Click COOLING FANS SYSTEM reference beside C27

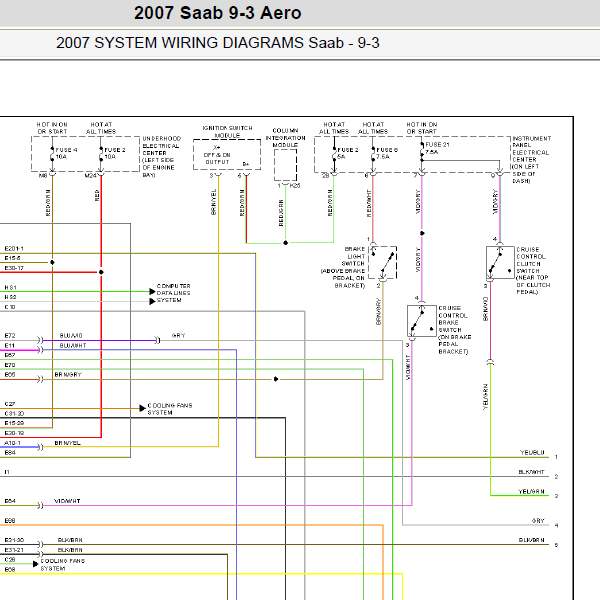pos(170,409)
